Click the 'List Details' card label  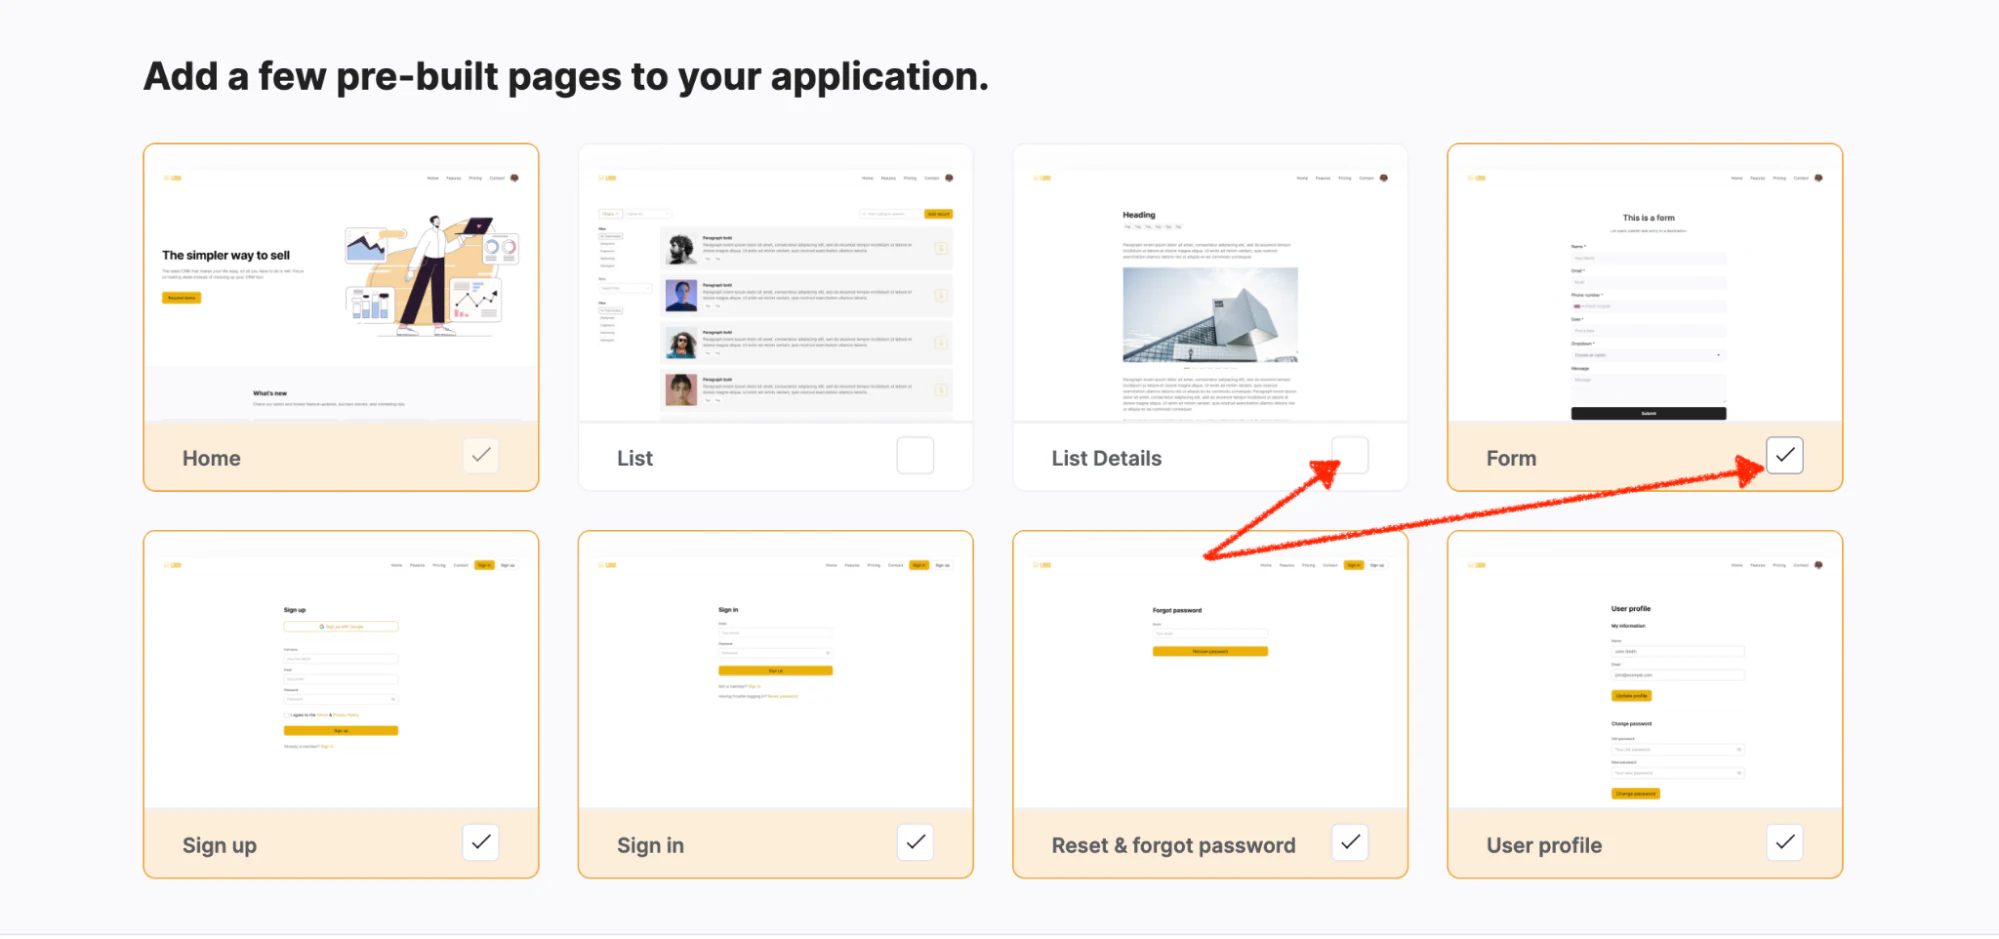[x=1106, y=458]
